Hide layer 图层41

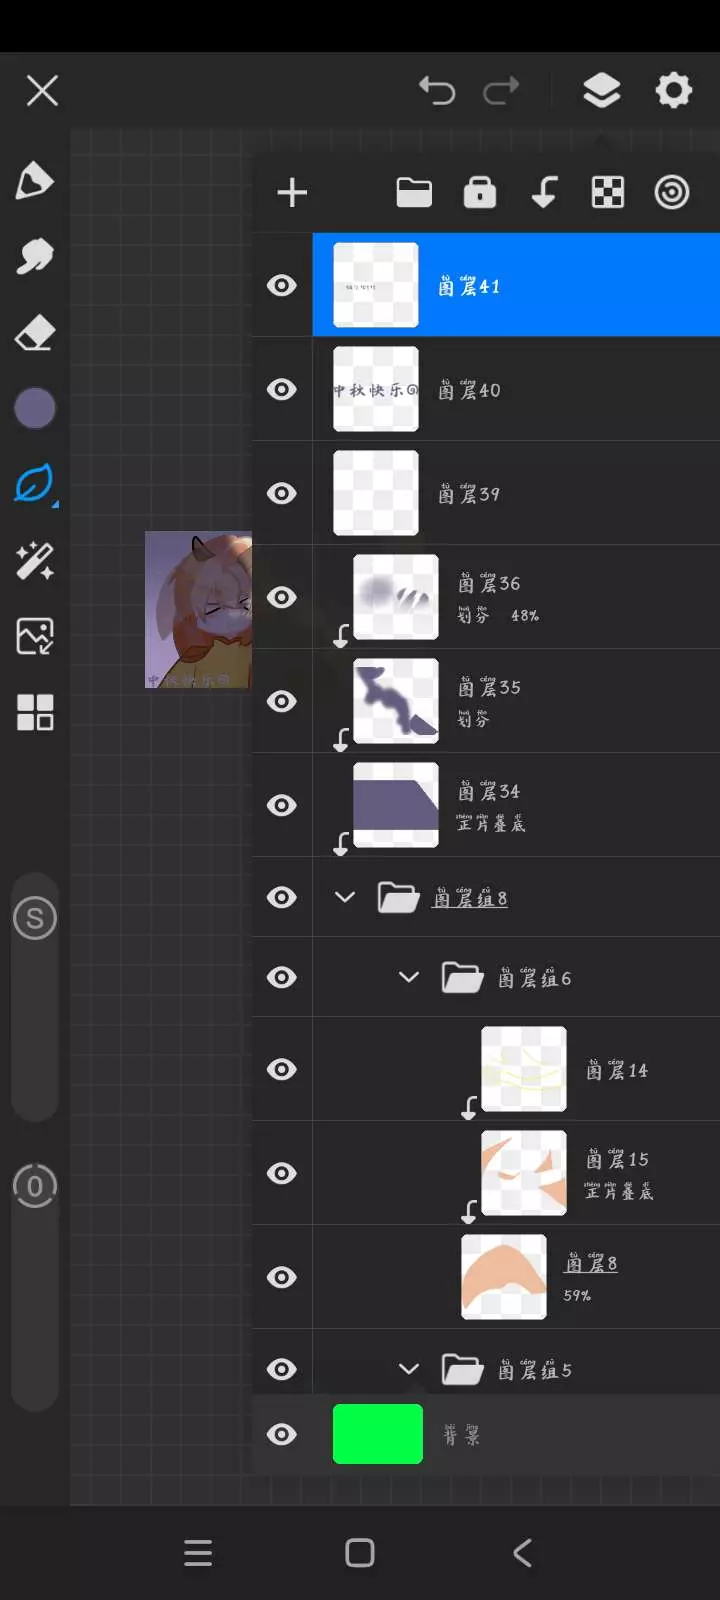pos(282,286)
